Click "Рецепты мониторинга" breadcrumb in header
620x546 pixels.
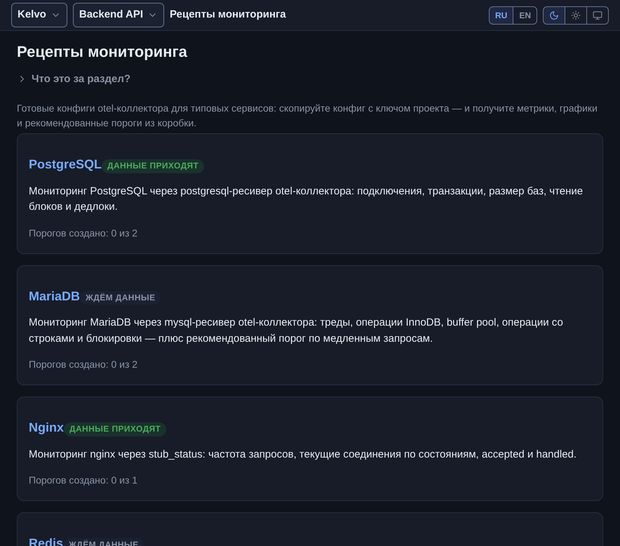point(227,14)
